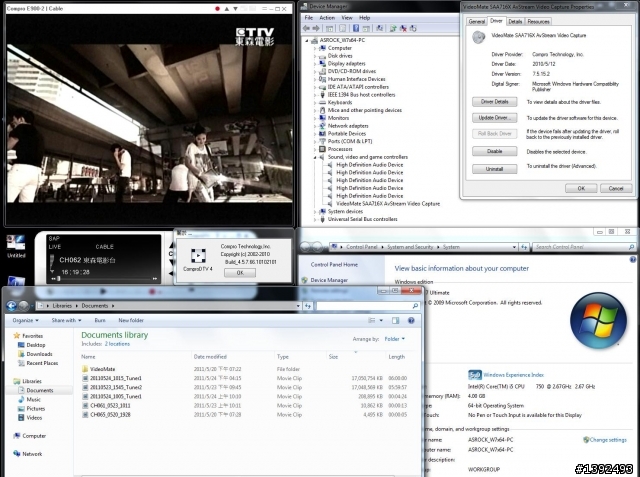Sort by the Date modified column header
Screen dimensions: 640x477
[210, 357]
